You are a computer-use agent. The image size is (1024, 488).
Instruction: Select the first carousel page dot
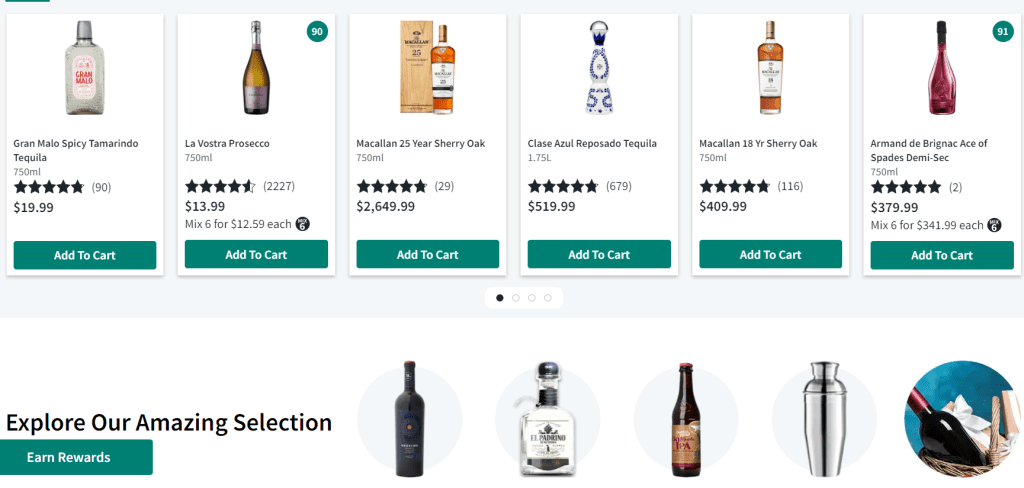coord(500,298)
